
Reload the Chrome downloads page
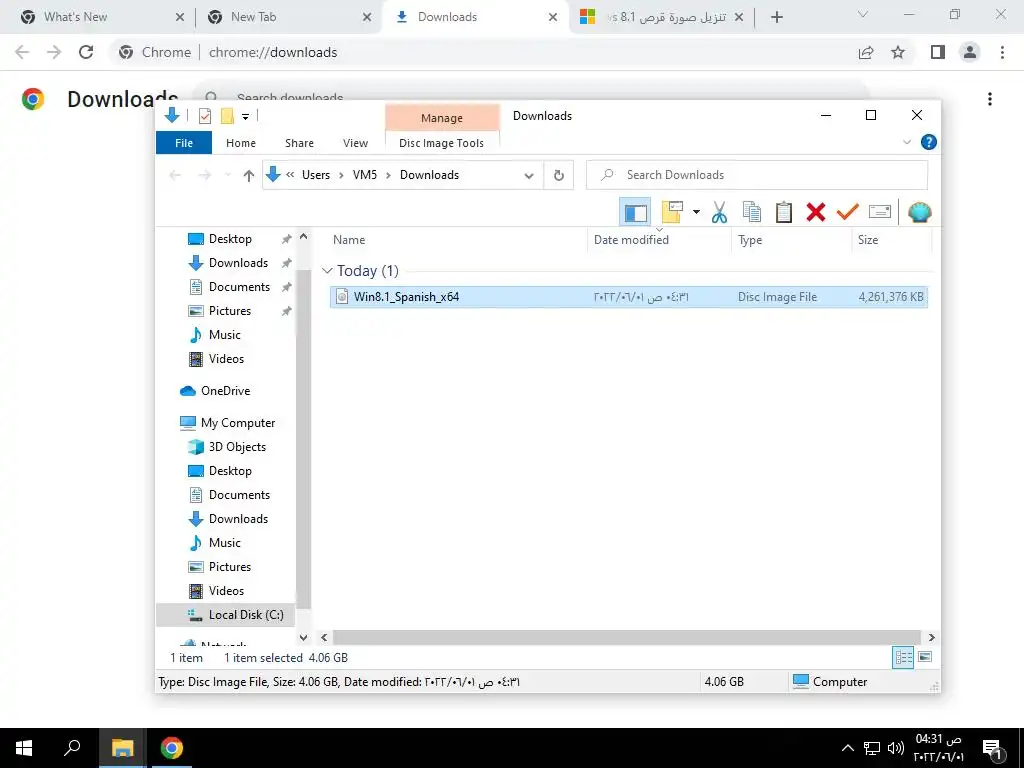click(x=86, y=52)
